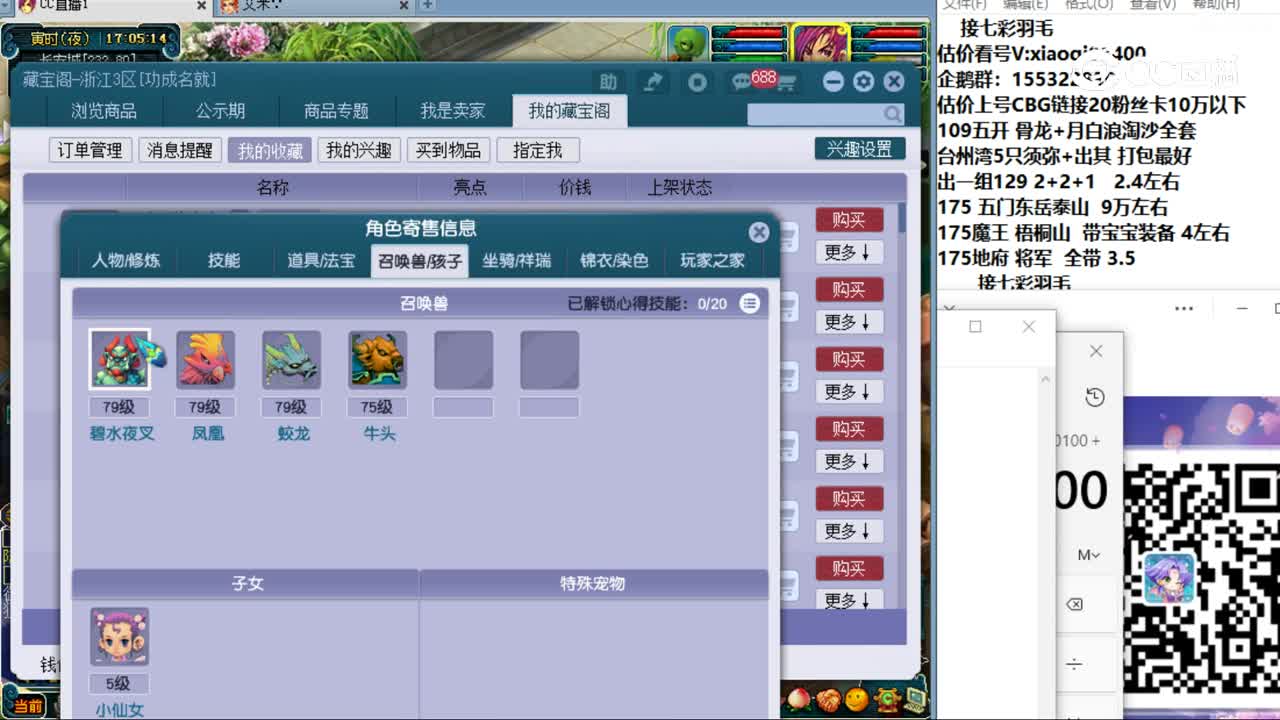The width and height of the screenshot is (1280, 720).
Task: Click the 兴趣设置 button
Action: tap(861, 147)
